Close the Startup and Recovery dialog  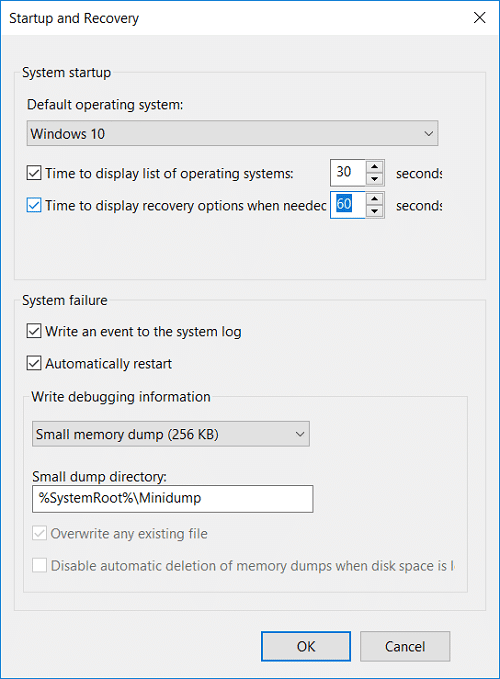[x=479, y=18]
